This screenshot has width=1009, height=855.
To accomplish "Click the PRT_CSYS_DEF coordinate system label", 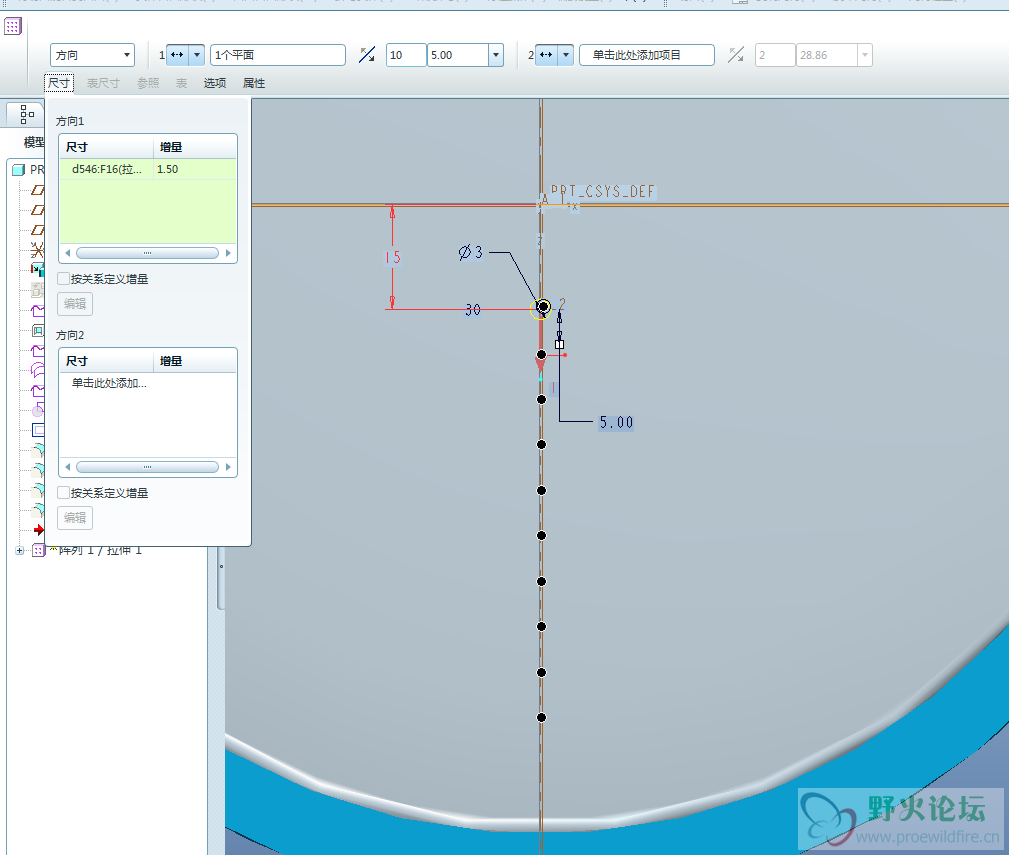I will coord(602,191).
